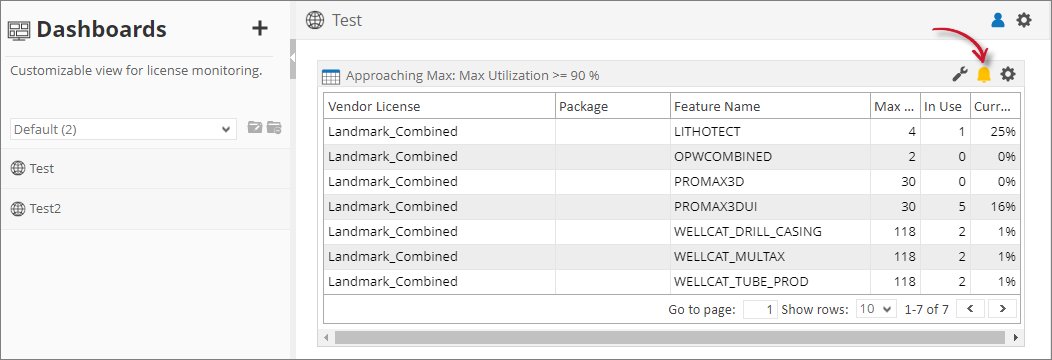Viewport: 1052px width, 360px height.
Task: Open the Show rows dropdown
Action: point(876,309)
